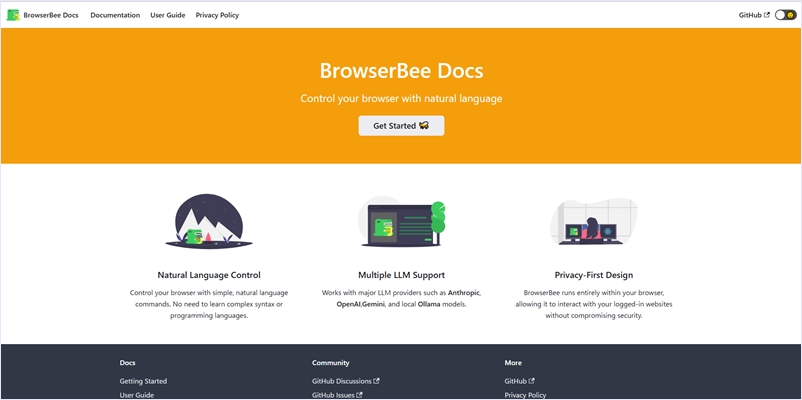Click the GitHub link in the navbar
The height and width of the screenshot is (400, 802).
coord(750,15)
